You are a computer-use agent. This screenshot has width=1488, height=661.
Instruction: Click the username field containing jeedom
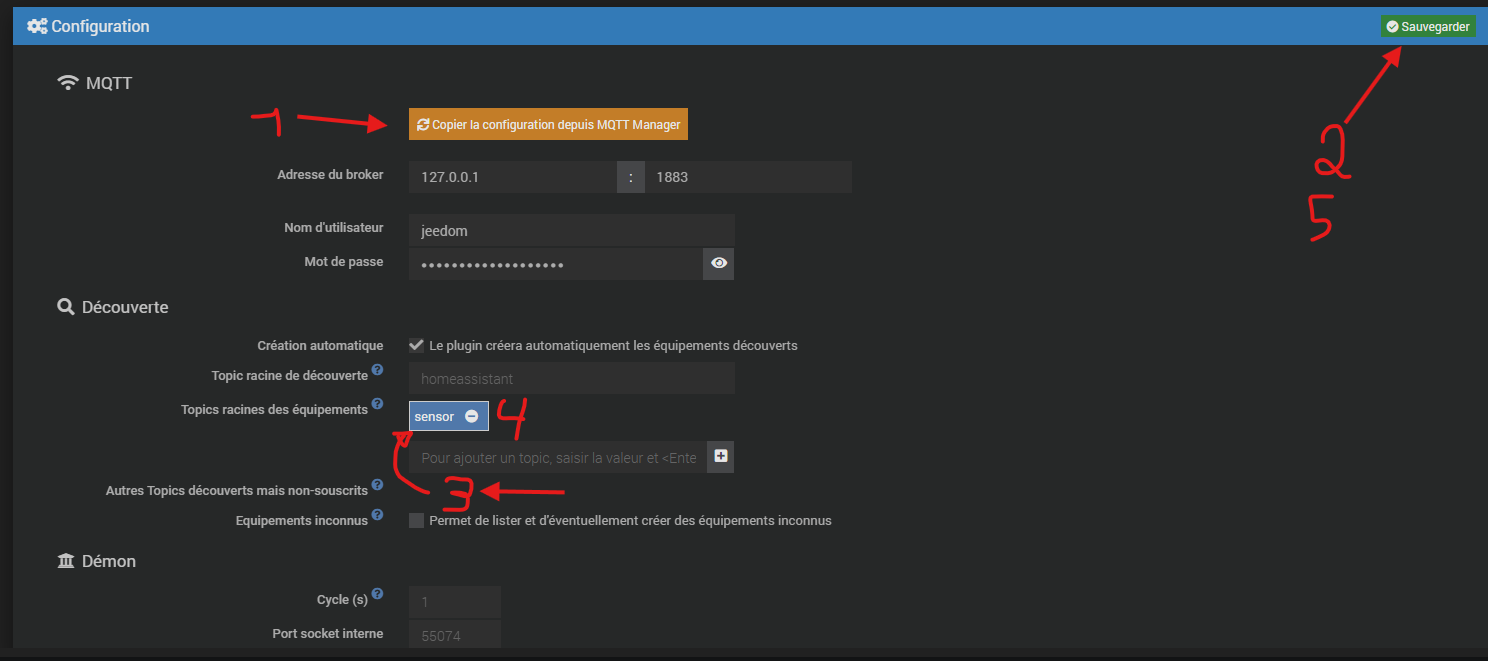[572, 230]
